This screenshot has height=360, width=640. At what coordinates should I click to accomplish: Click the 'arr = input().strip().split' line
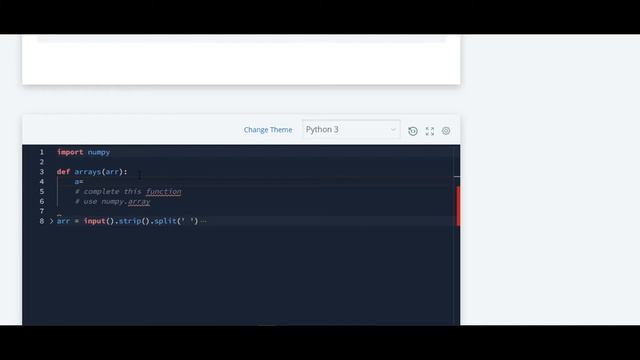point(127,221)
